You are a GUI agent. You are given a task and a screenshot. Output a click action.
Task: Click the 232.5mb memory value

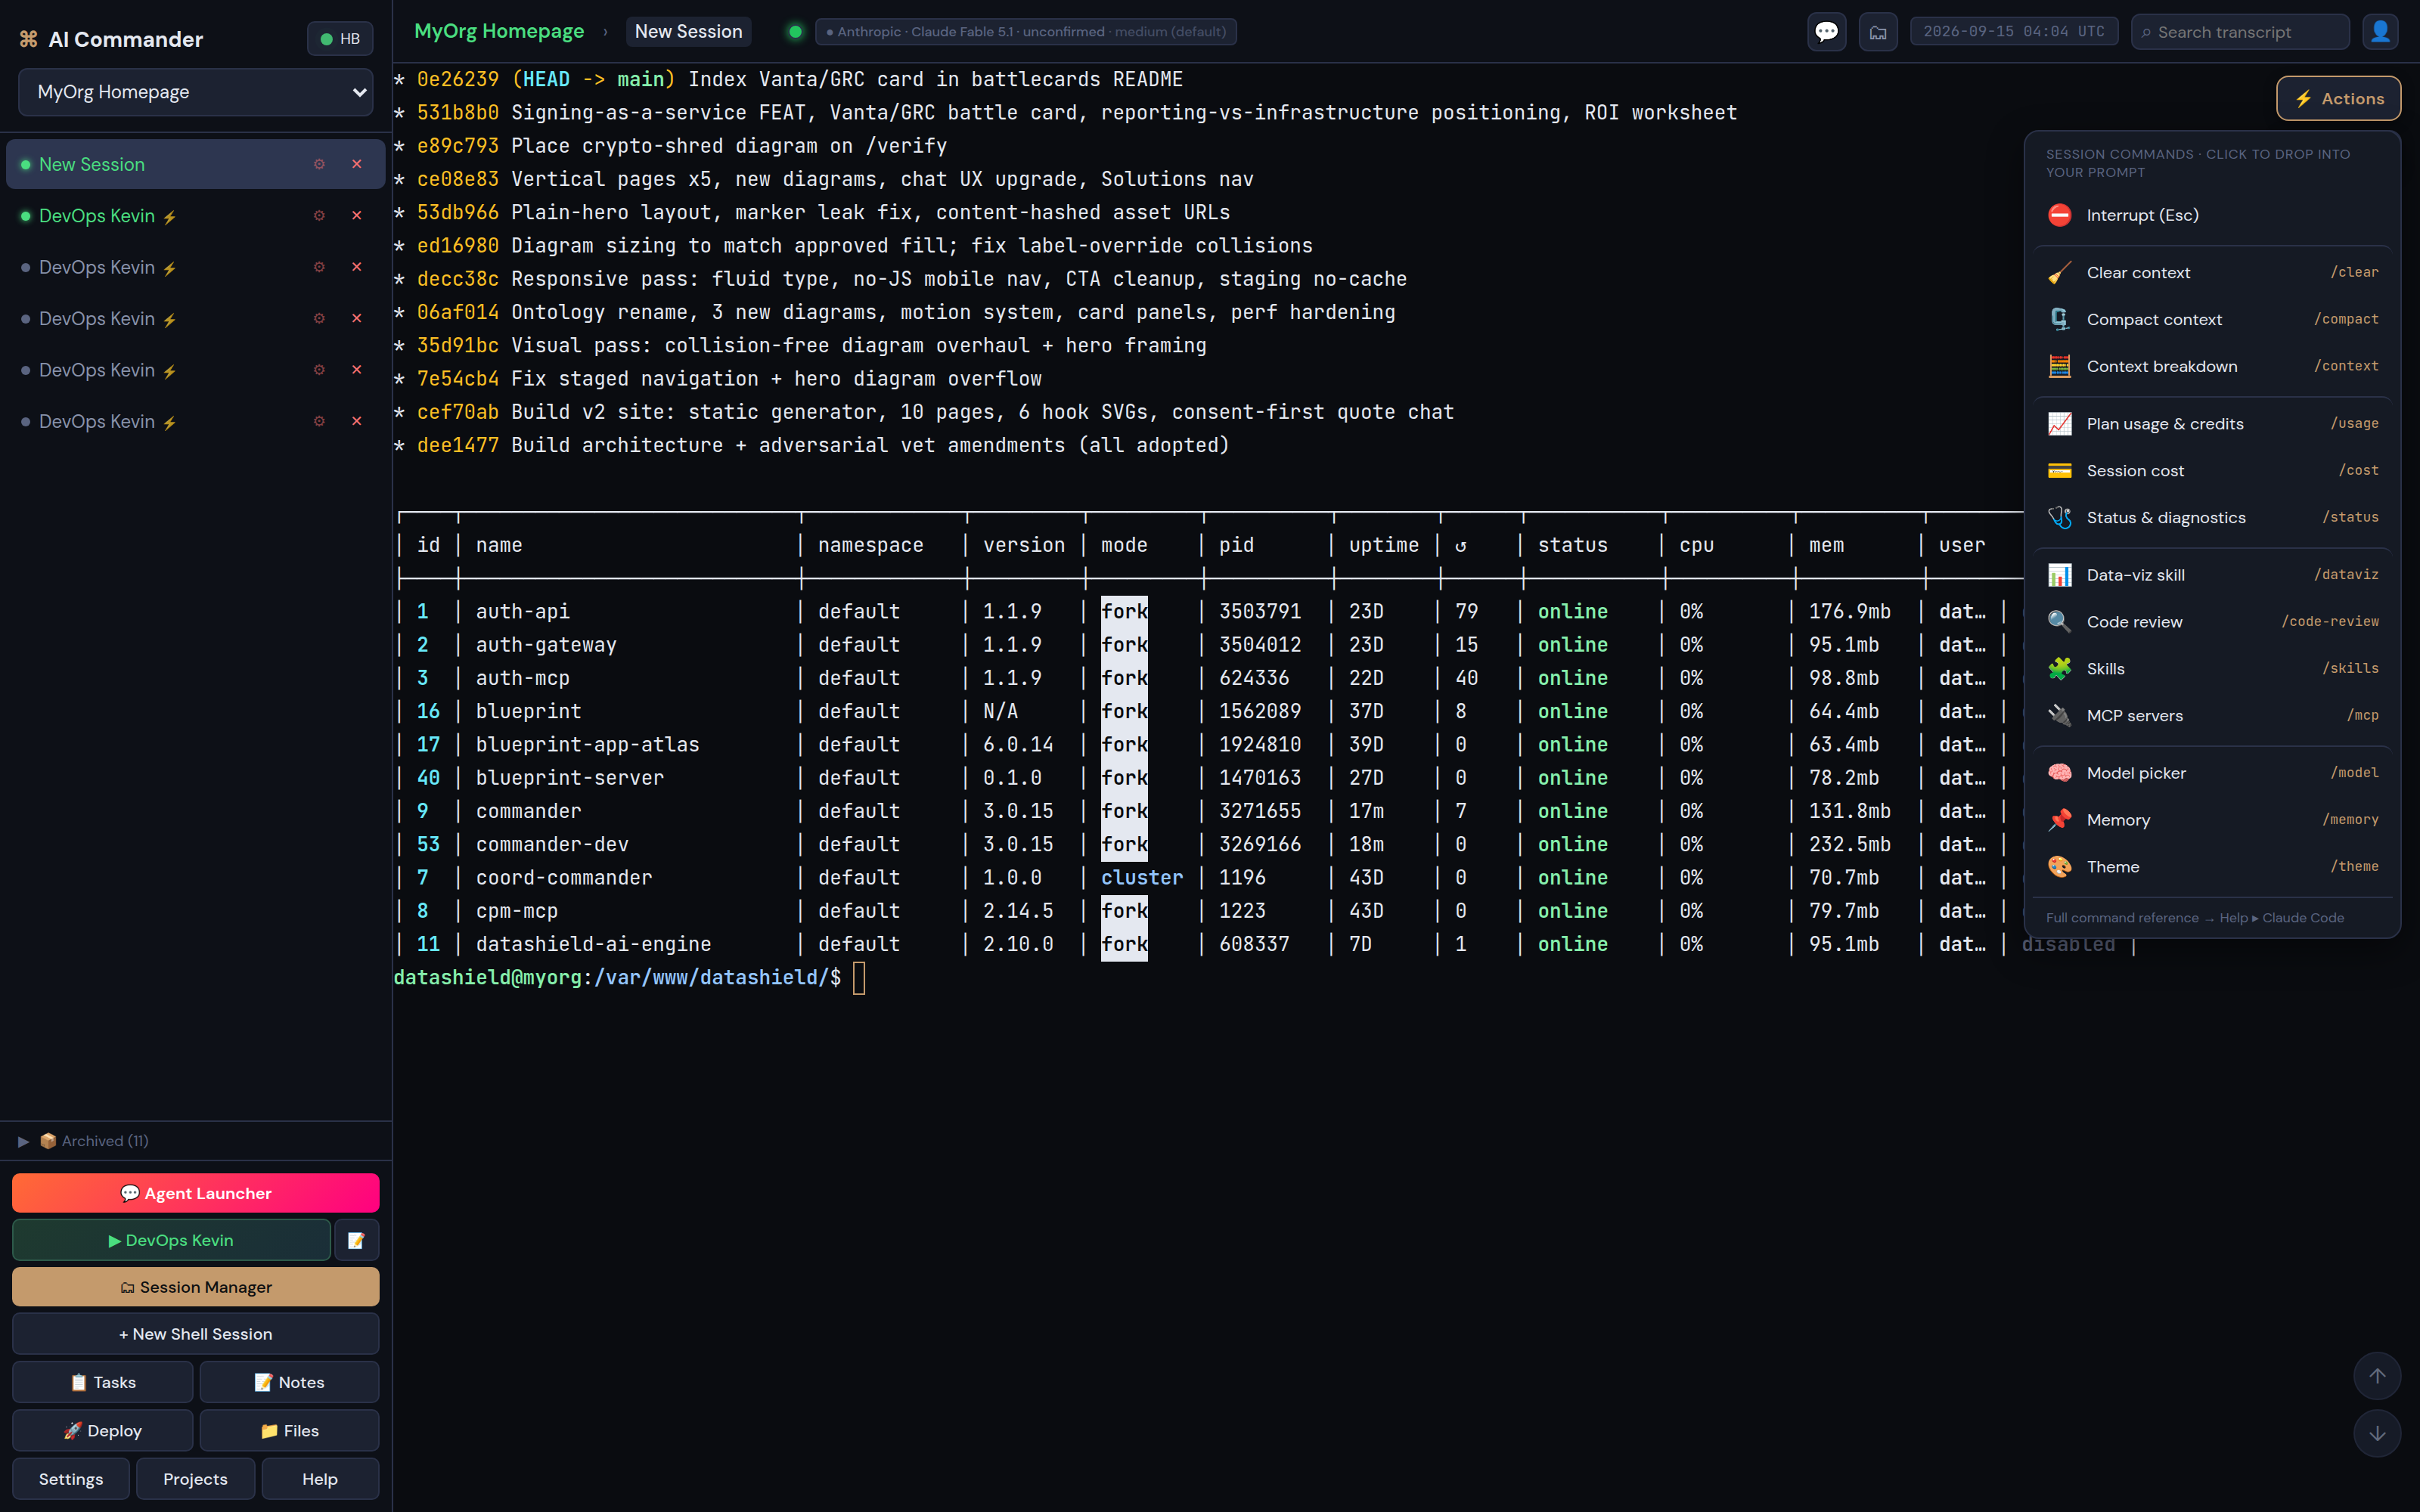point(1850,845)
